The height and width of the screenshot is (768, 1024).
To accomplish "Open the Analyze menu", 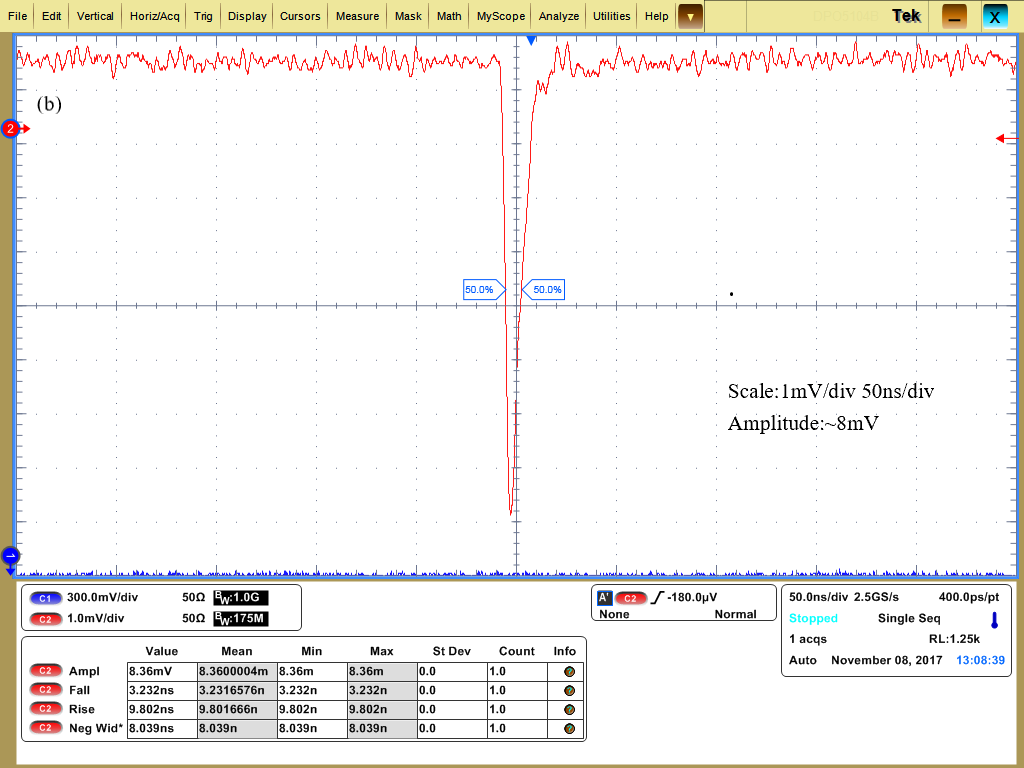I will pyautogui.click(x=558, y=16).
